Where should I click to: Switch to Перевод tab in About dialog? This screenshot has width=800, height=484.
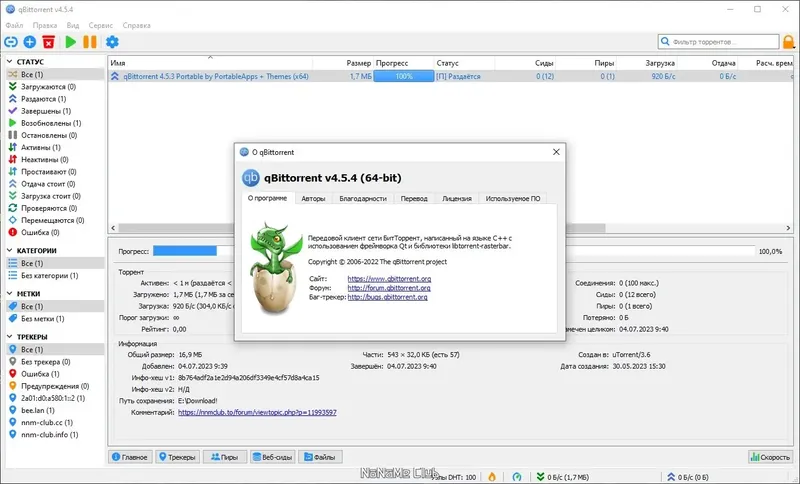click(x=414, y=198)
